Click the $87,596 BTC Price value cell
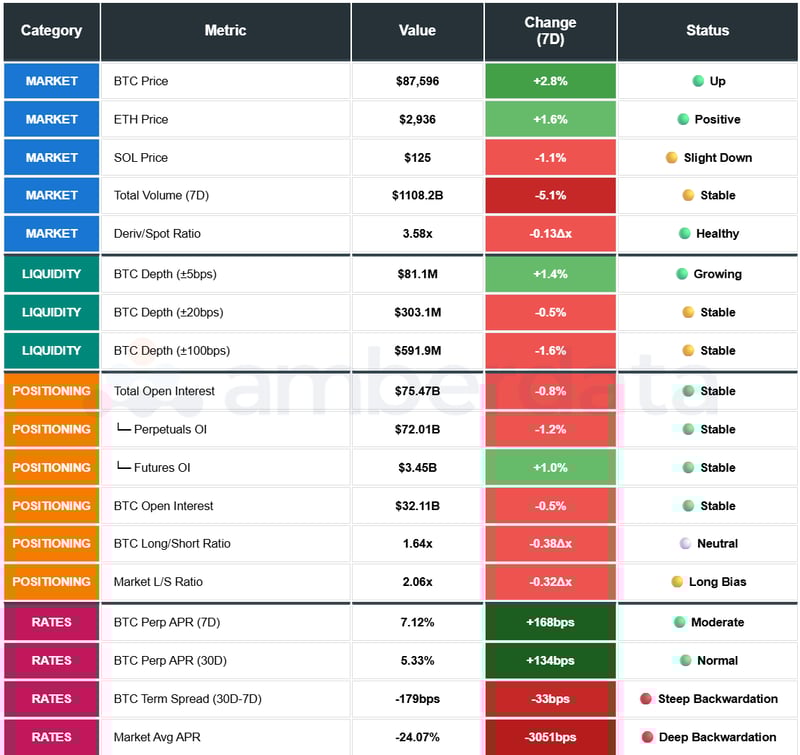 (x=417, y=81)
